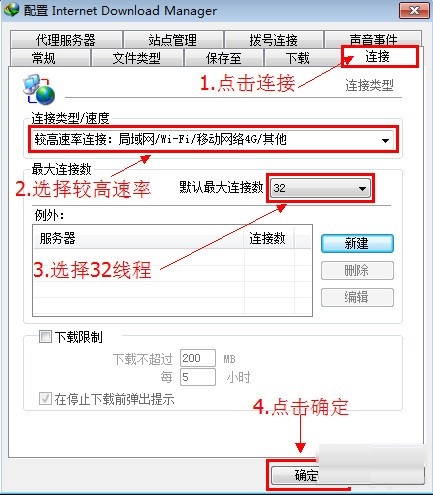
Task: Click the network connection type icon
Action: click(x=39, y=89)
